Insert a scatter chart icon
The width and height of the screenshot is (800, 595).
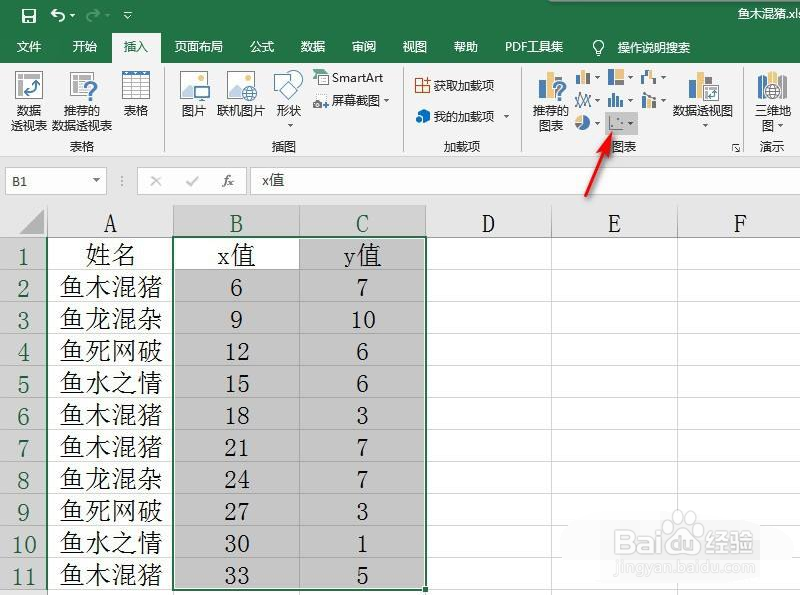click(614, 122)
